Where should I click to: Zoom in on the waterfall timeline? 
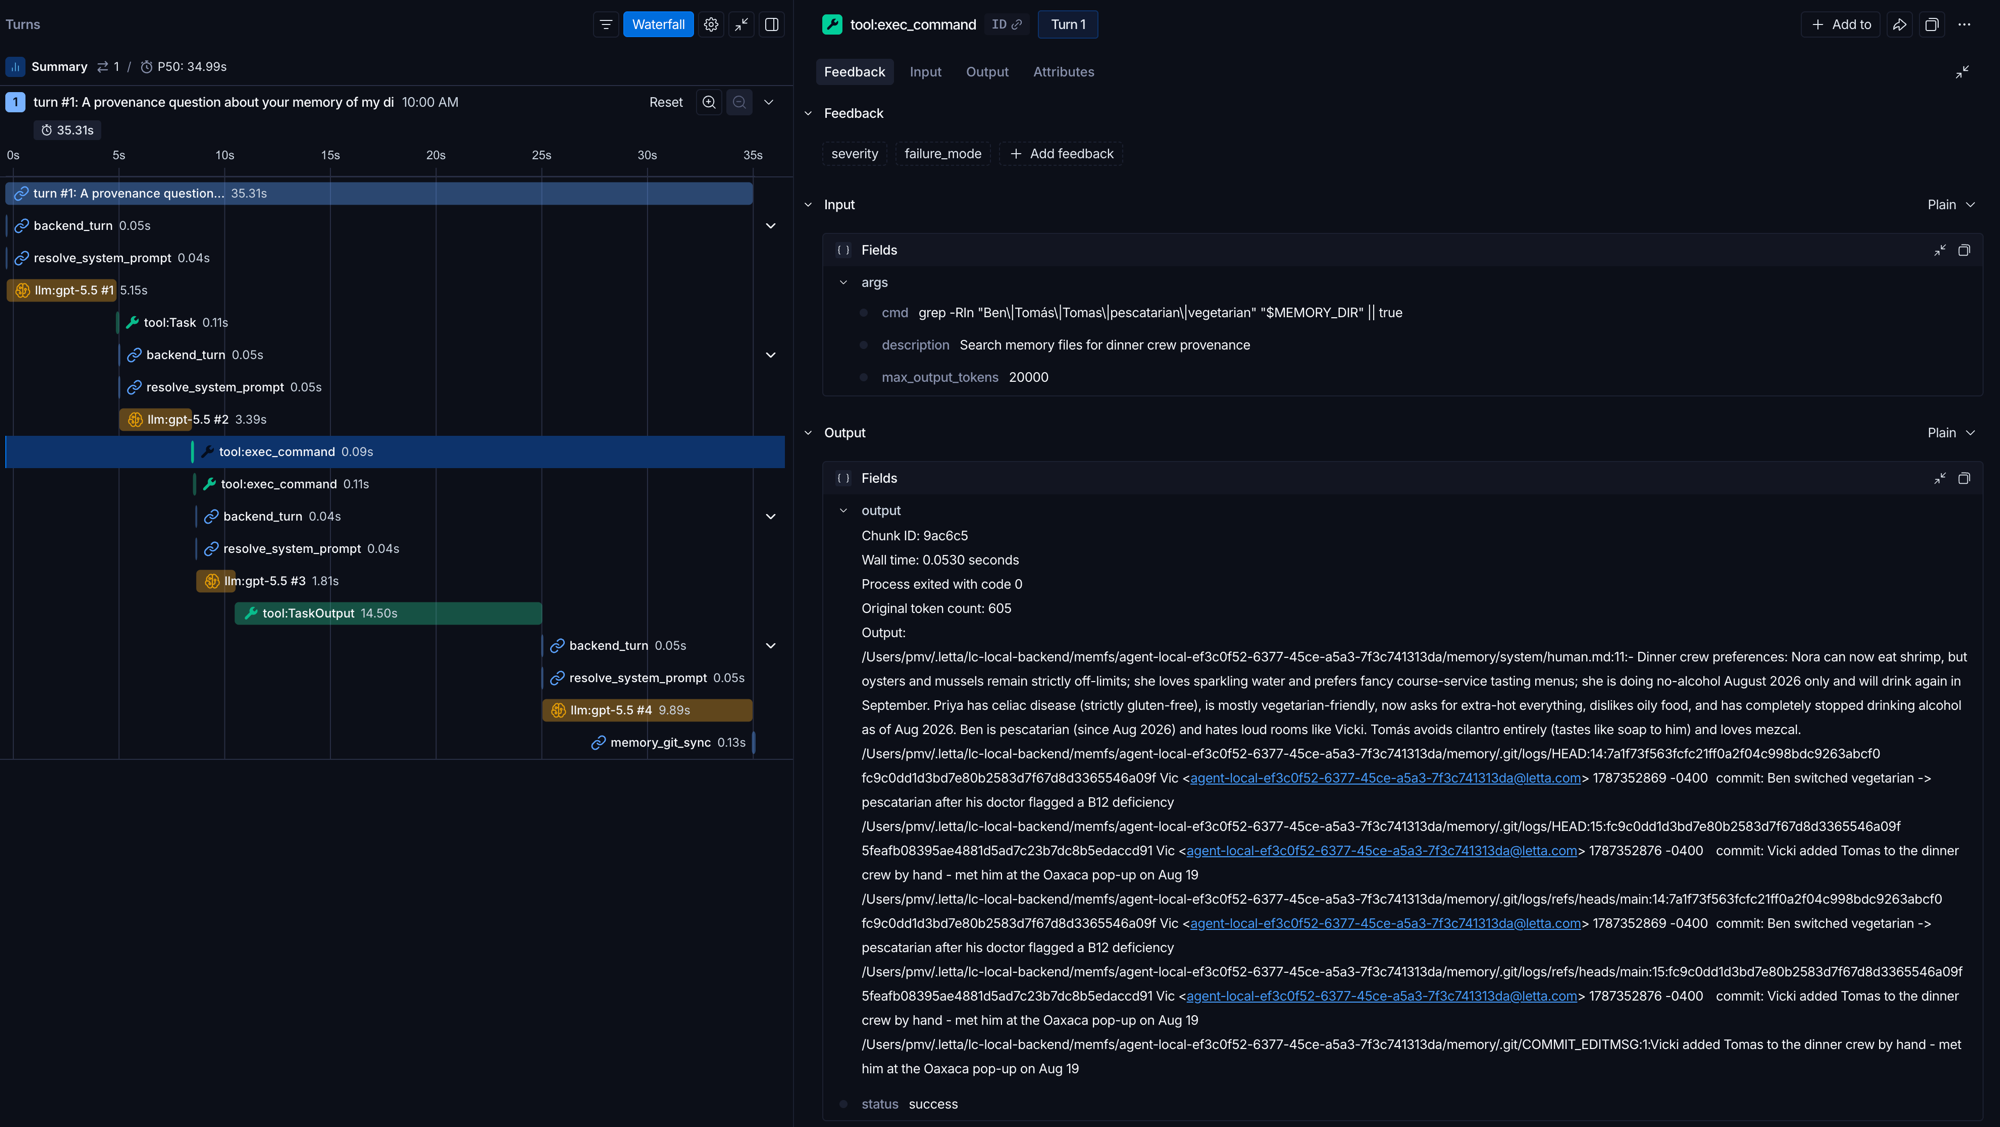pos(709,102)
